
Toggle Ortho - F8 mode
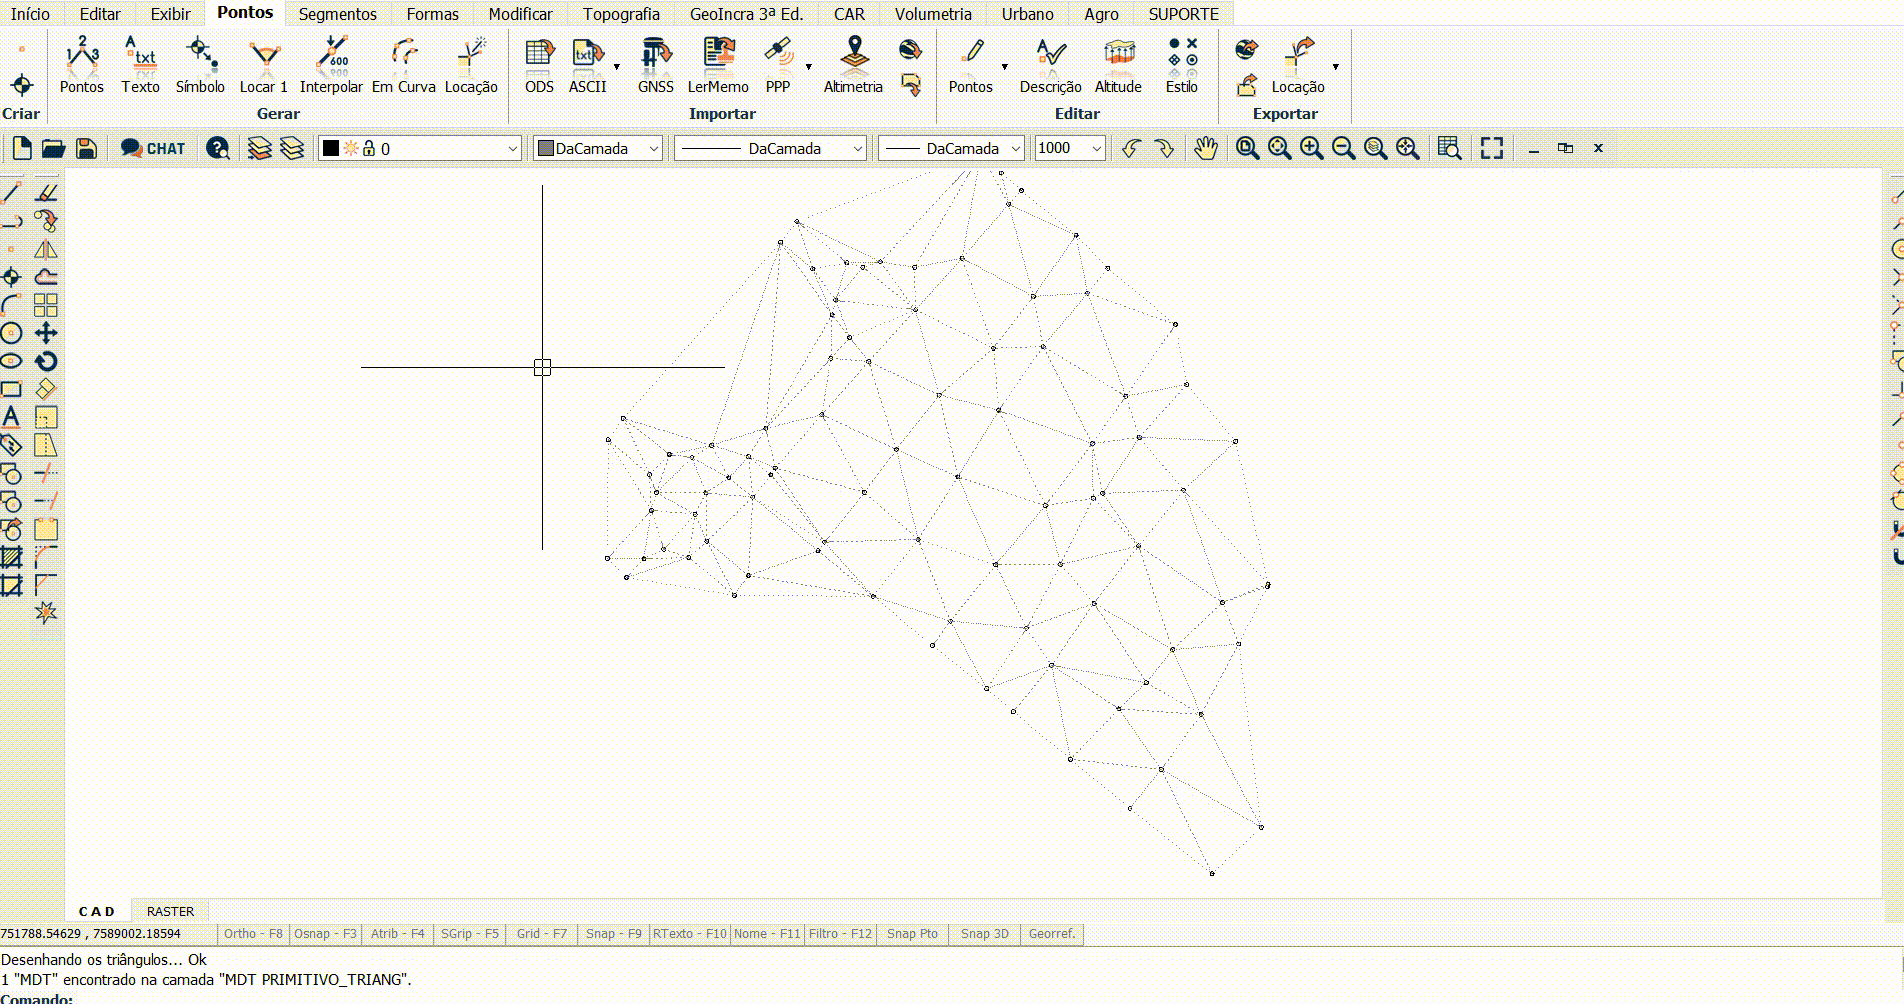[253, 934]
